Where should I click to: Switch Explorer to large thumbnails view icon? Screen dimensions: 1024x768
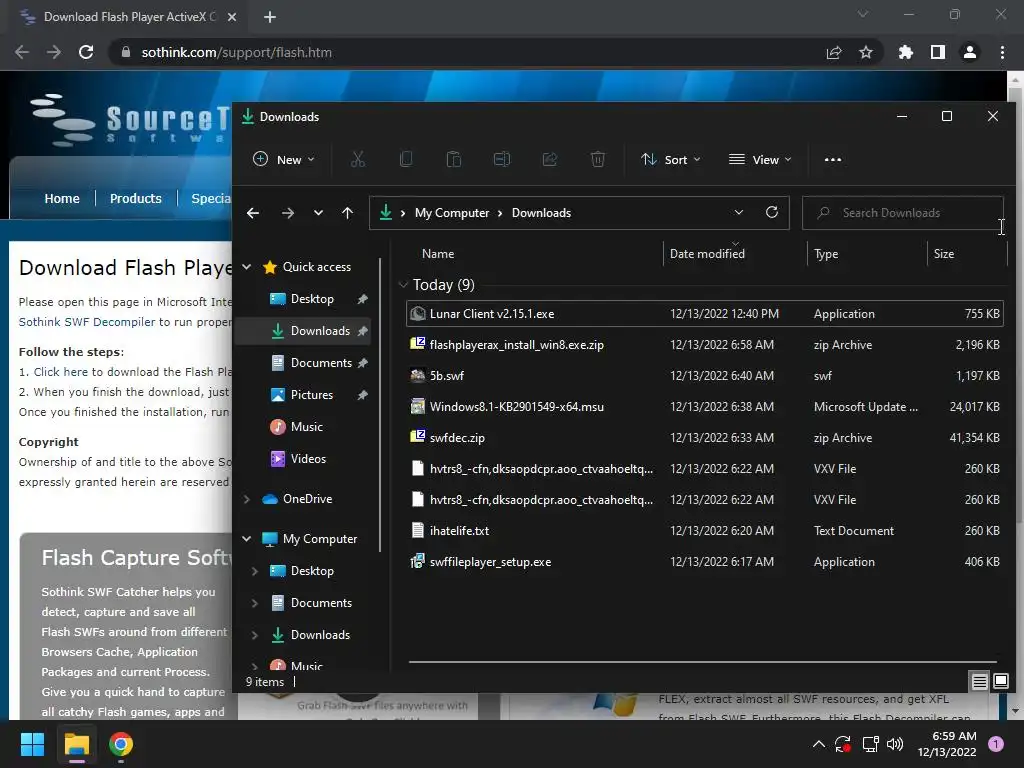[1000, 682]
